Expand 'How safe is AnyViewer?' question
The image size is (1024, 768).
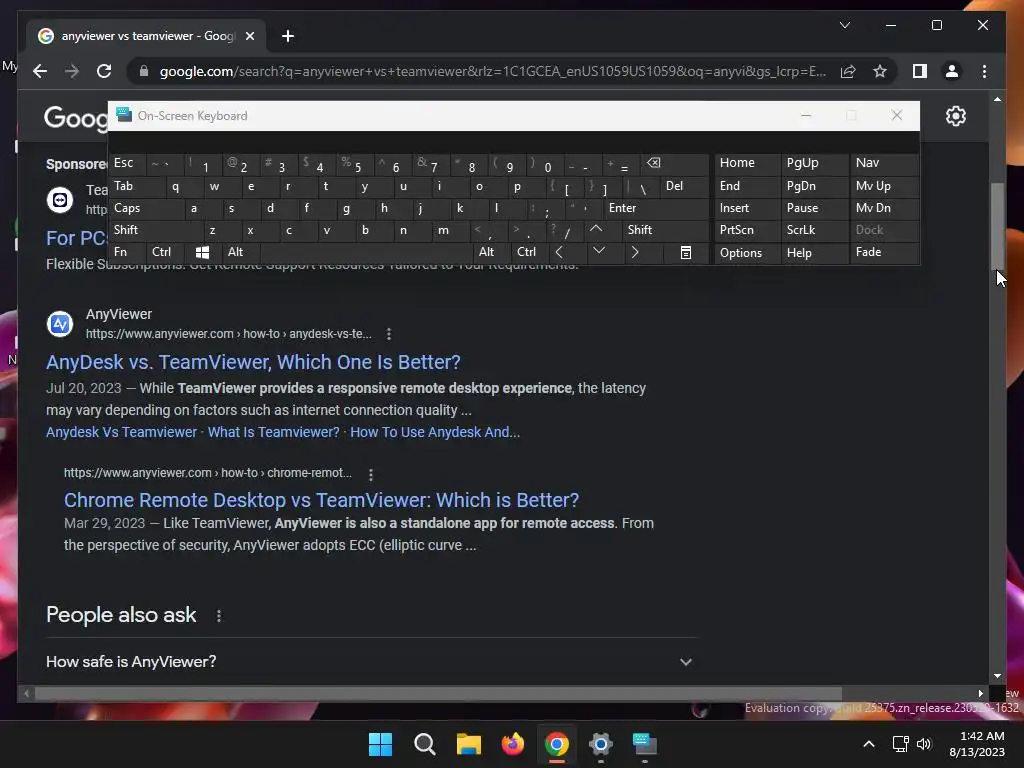pos(371,662)
